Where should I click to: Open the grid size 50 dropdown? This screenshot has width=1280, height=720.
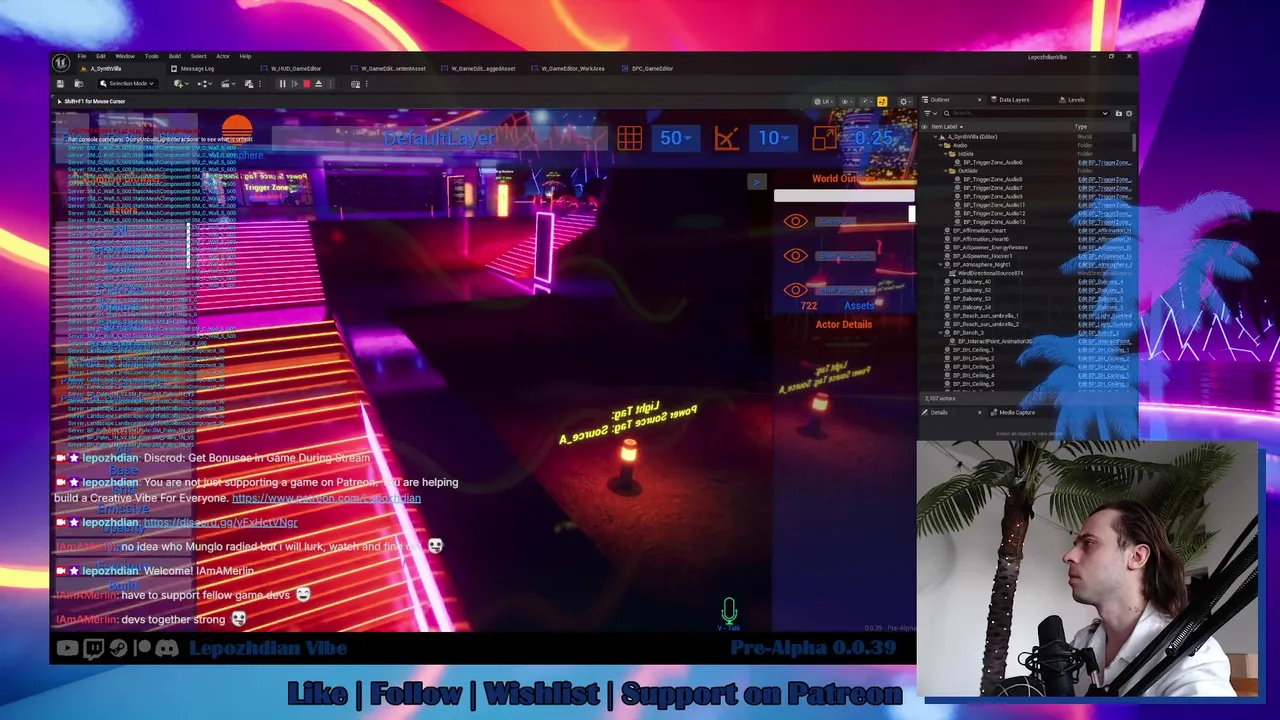point(675,138)
